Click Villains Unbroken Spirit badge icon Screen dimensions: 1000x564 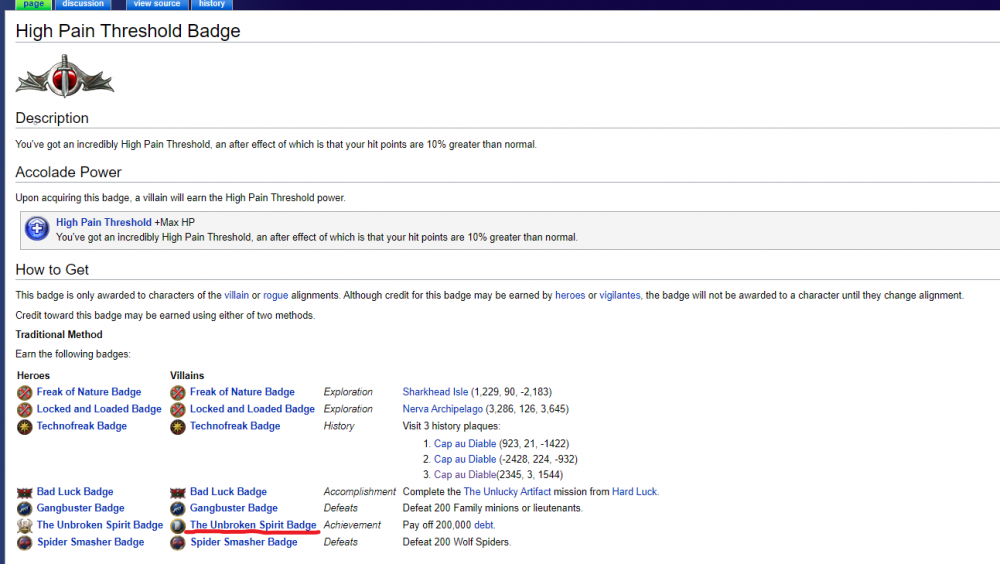(178, 525)
